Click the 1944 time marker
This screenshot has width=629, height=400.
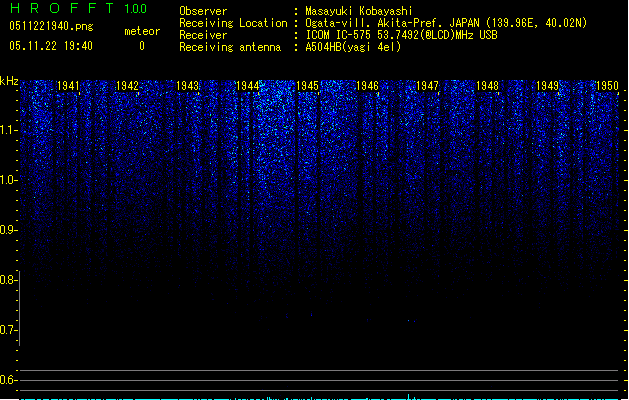248,86
